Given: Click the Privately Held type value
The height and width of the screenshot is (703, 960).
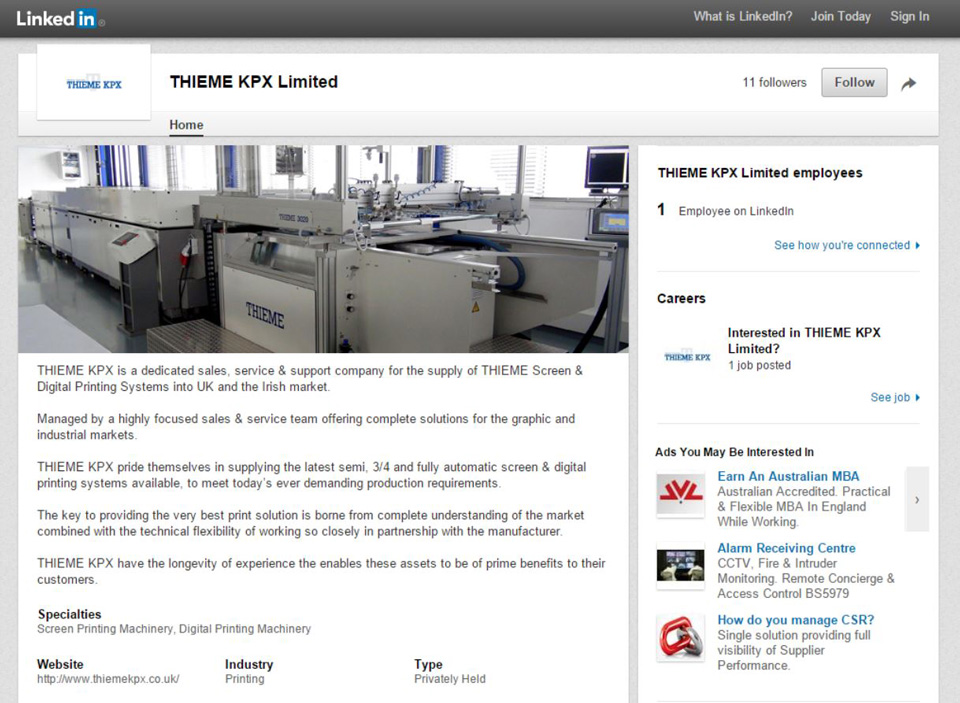Looking at the screenshot, I should pyautogui.click(x=450, y=679).
